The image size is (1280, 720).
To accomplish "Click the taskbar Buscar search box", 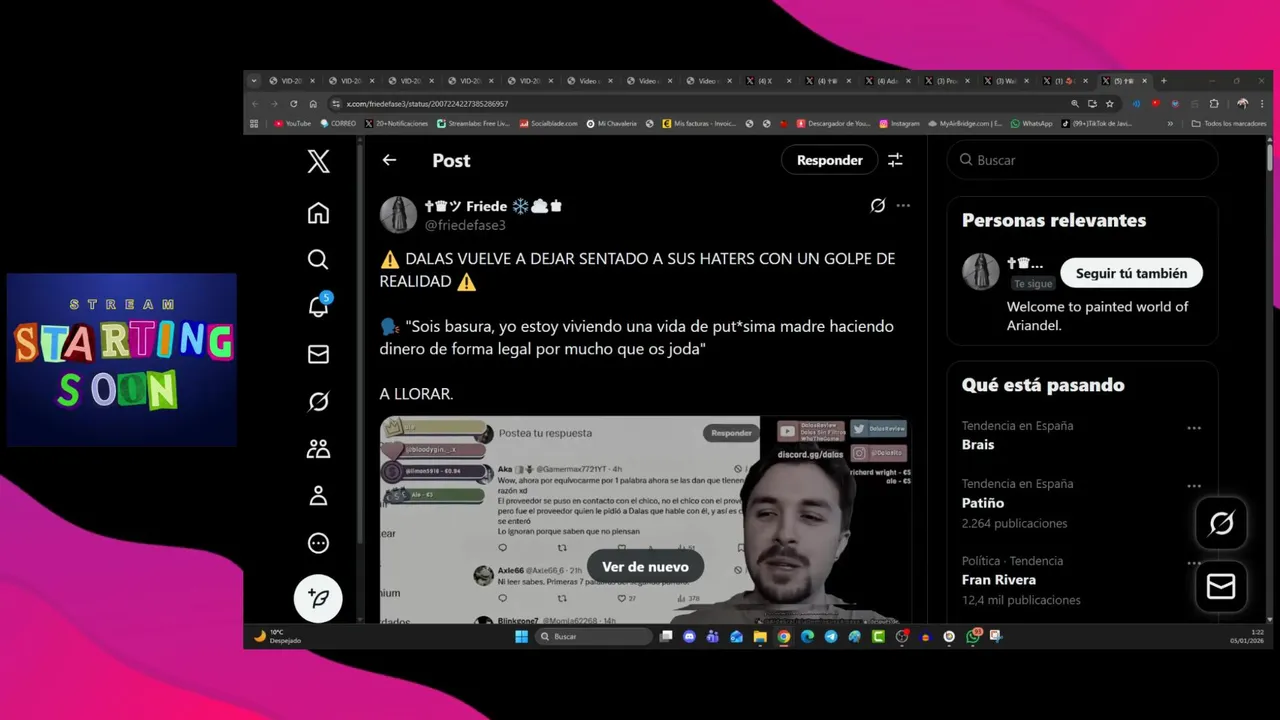I will [x=594, y=636].
